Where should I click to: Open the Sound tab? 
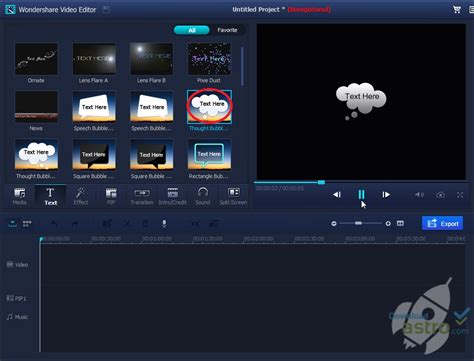point(203,196)
